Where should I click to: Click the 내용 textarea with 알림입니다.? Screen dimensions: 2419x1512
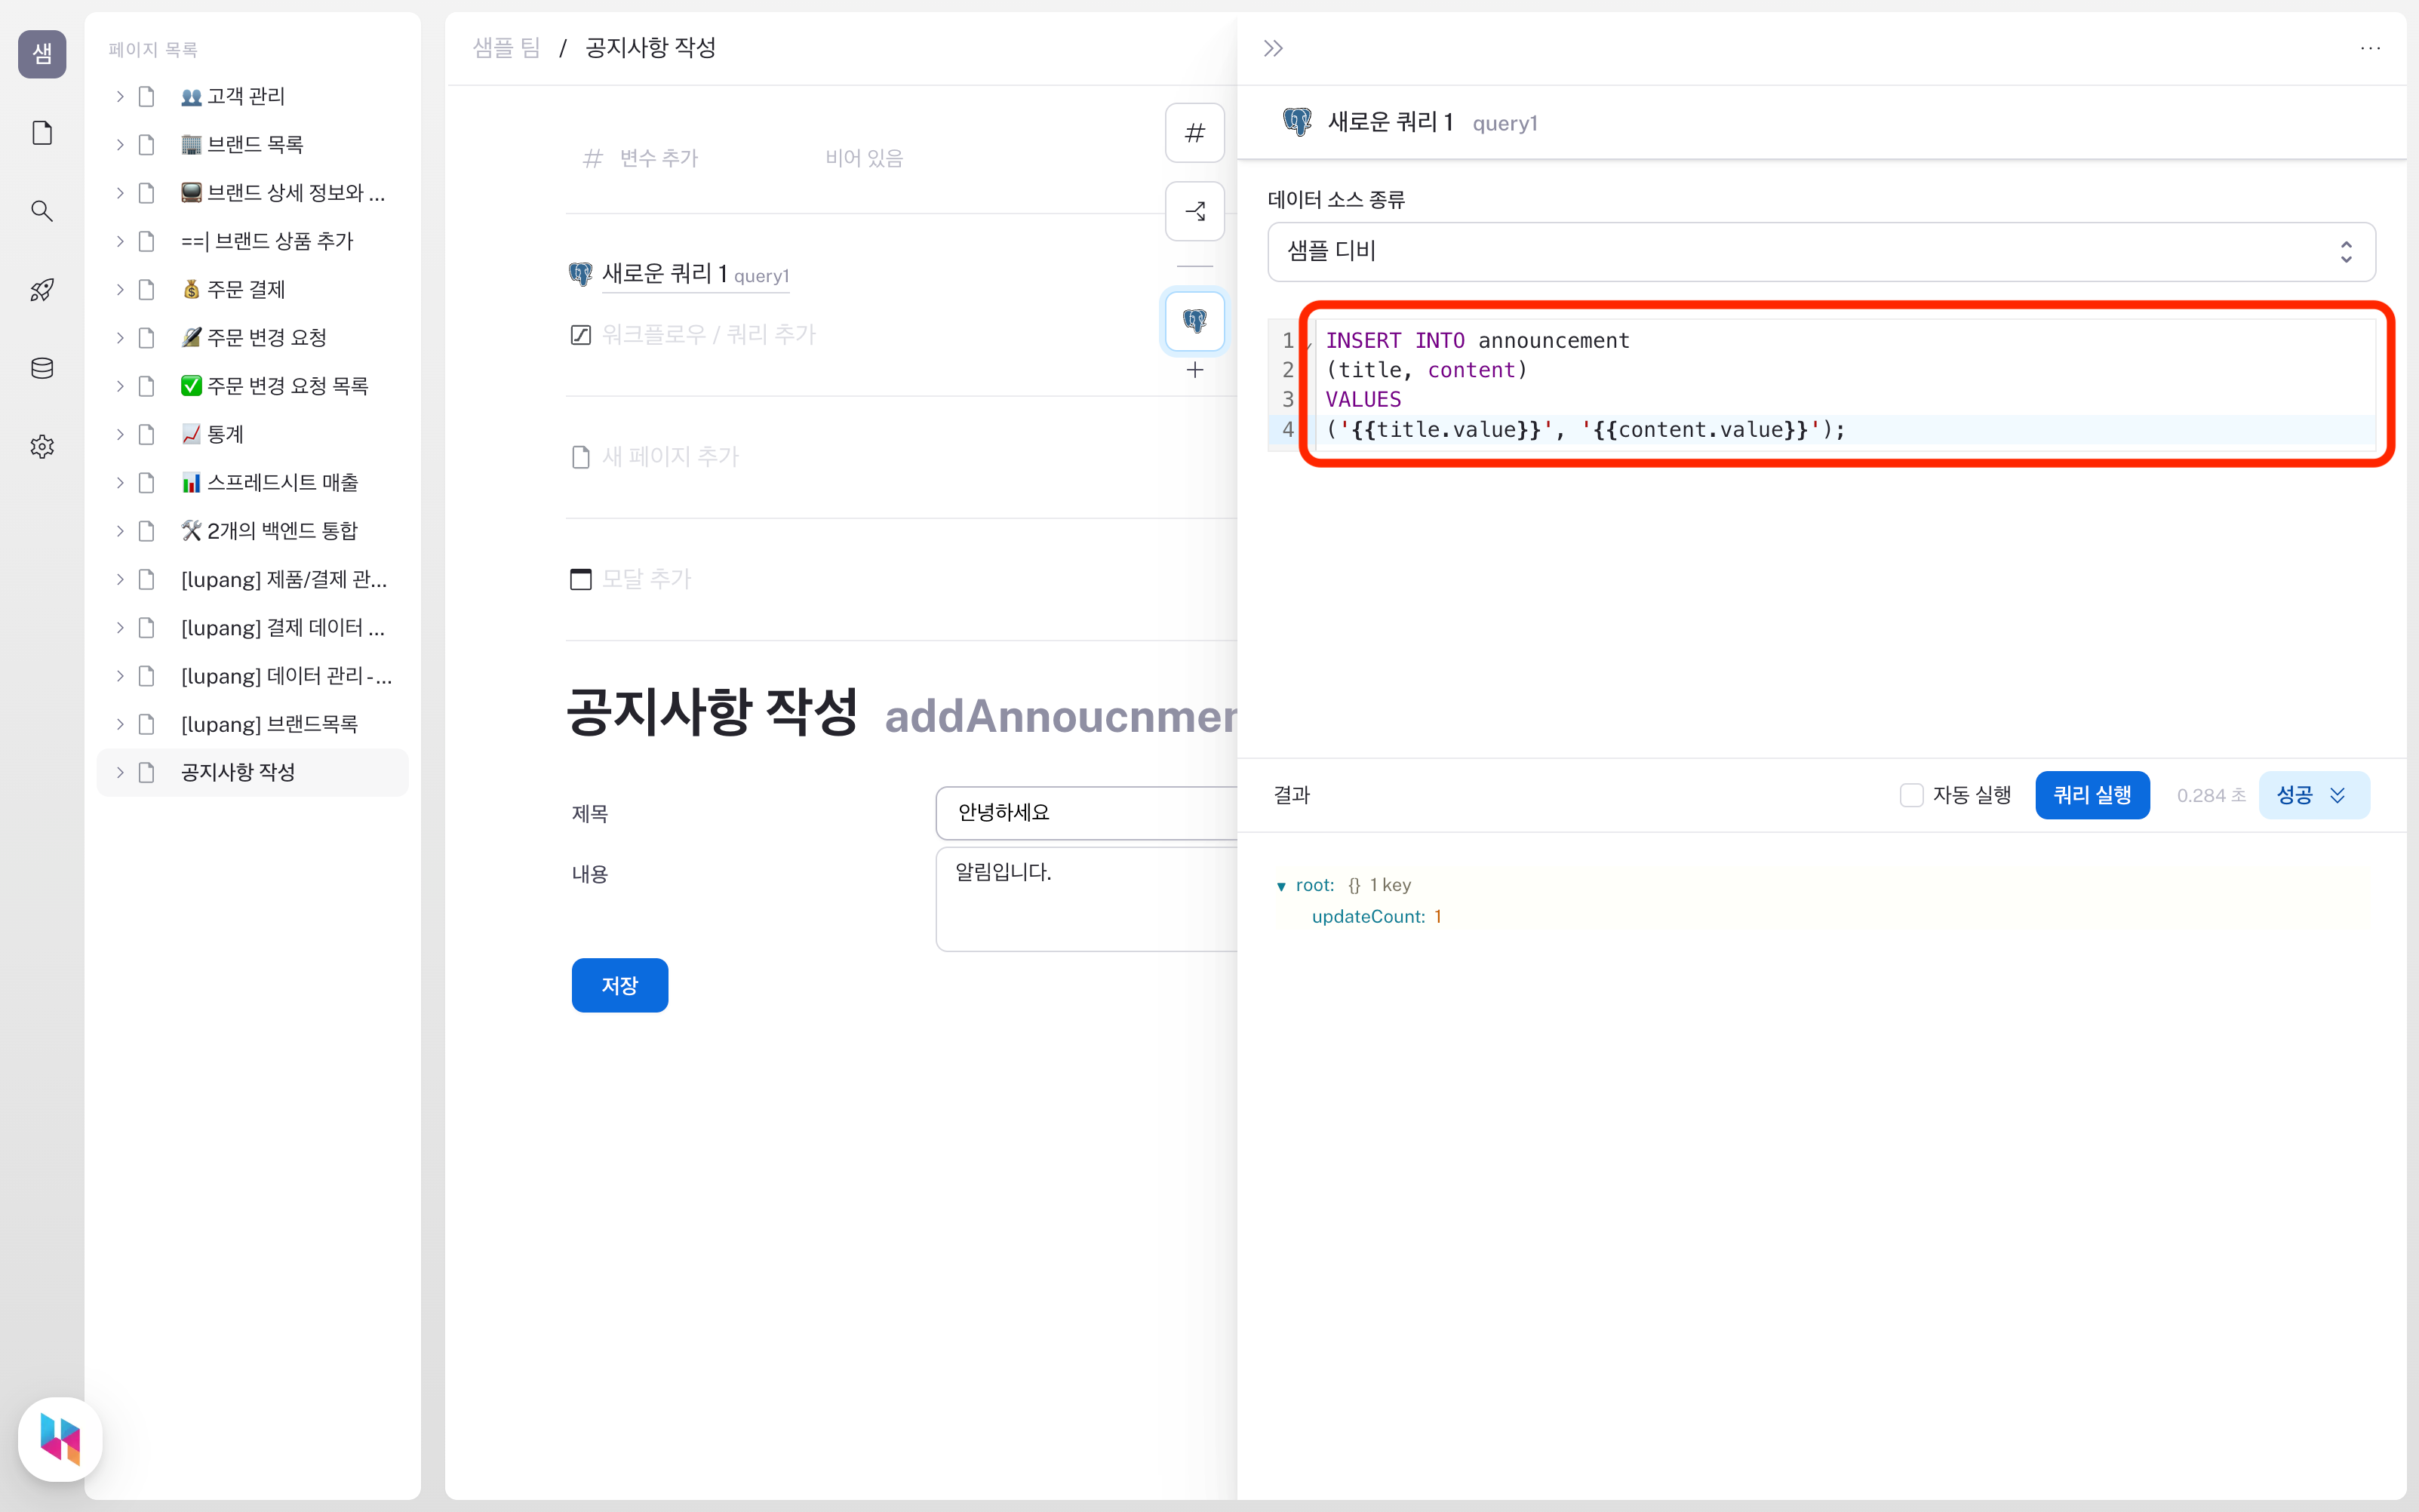[x=1086, y=898]
